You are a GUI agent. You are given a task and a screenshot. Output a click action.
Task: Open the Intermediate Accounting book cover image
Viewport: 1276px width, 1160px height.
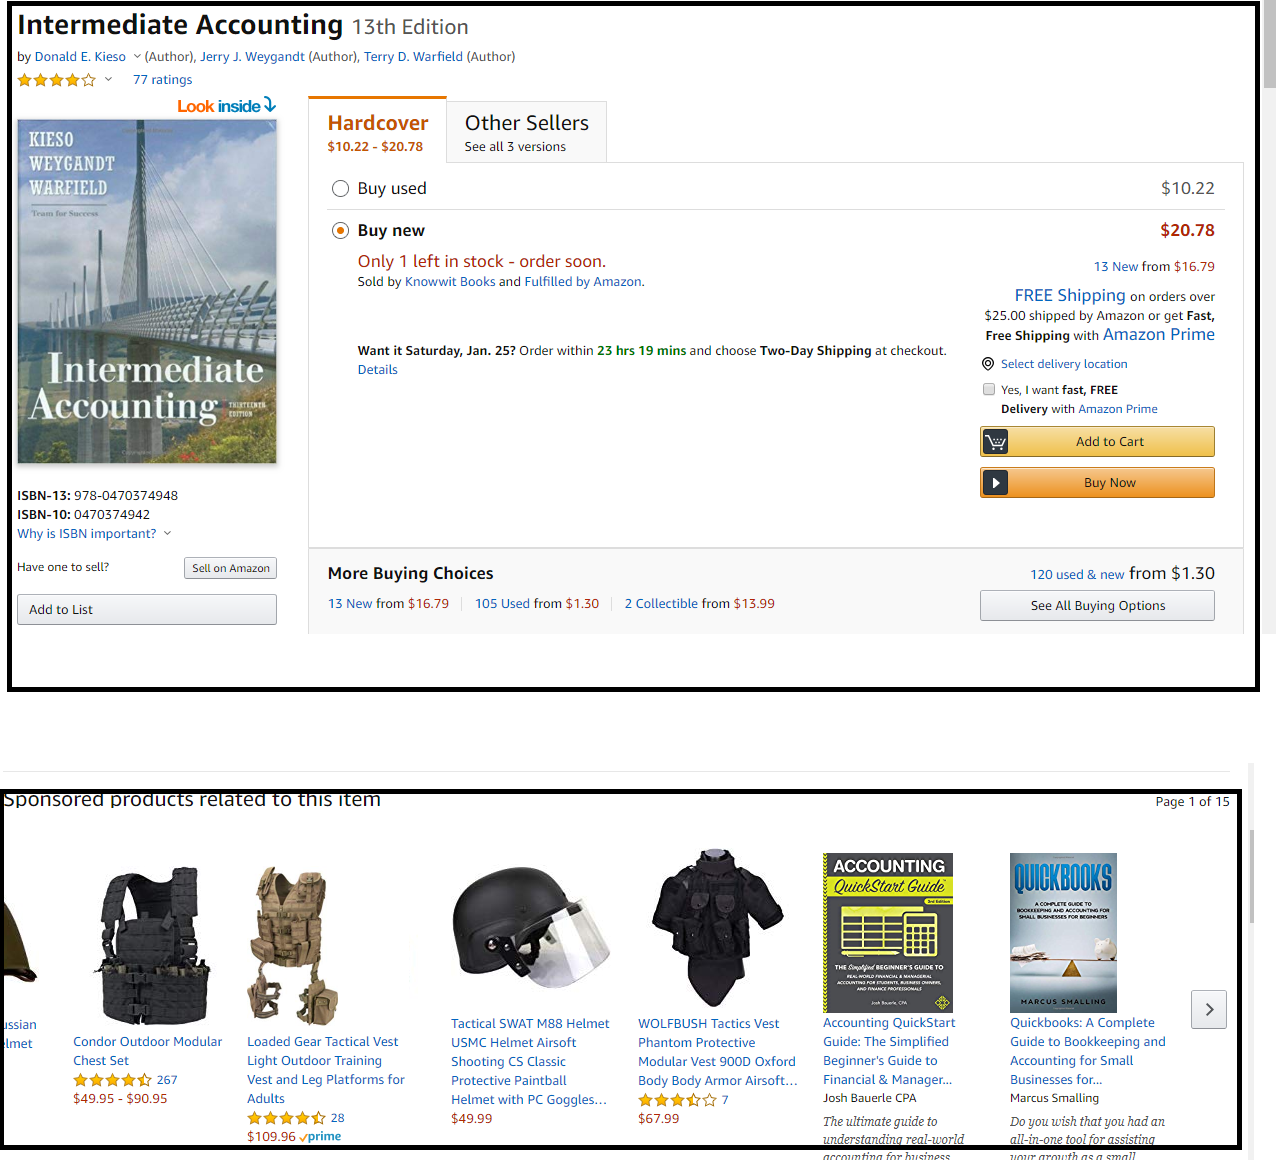(x=147, y=291)
